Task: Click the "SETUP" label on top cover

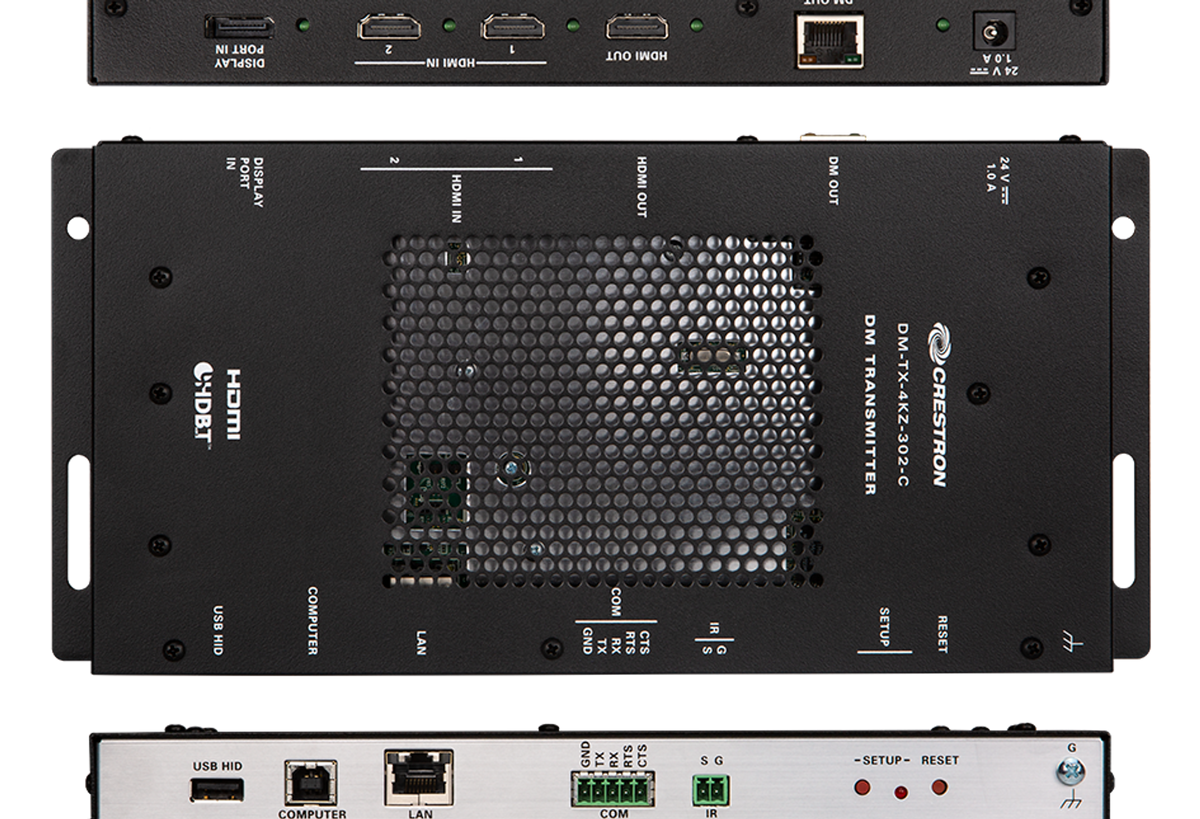Action: point(884,626)
